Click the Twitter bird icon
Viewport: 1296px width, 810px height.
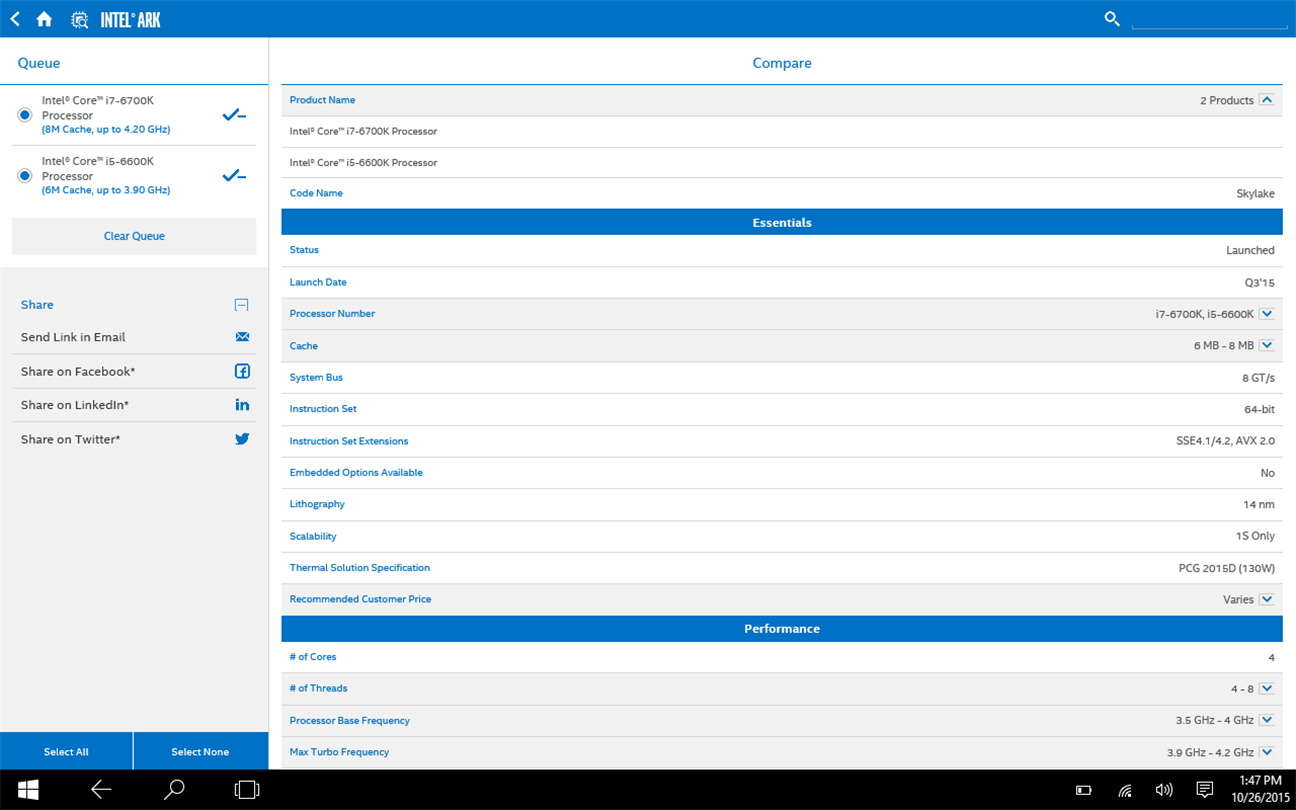[x=242, y=439]
